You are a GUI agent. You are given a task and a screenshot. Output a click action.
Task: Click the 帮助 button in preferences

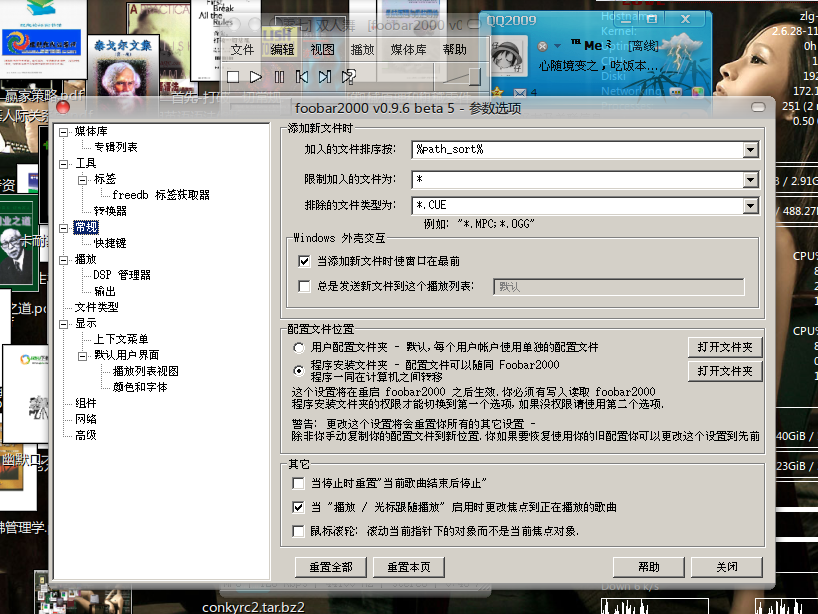[x=648, y=567]
